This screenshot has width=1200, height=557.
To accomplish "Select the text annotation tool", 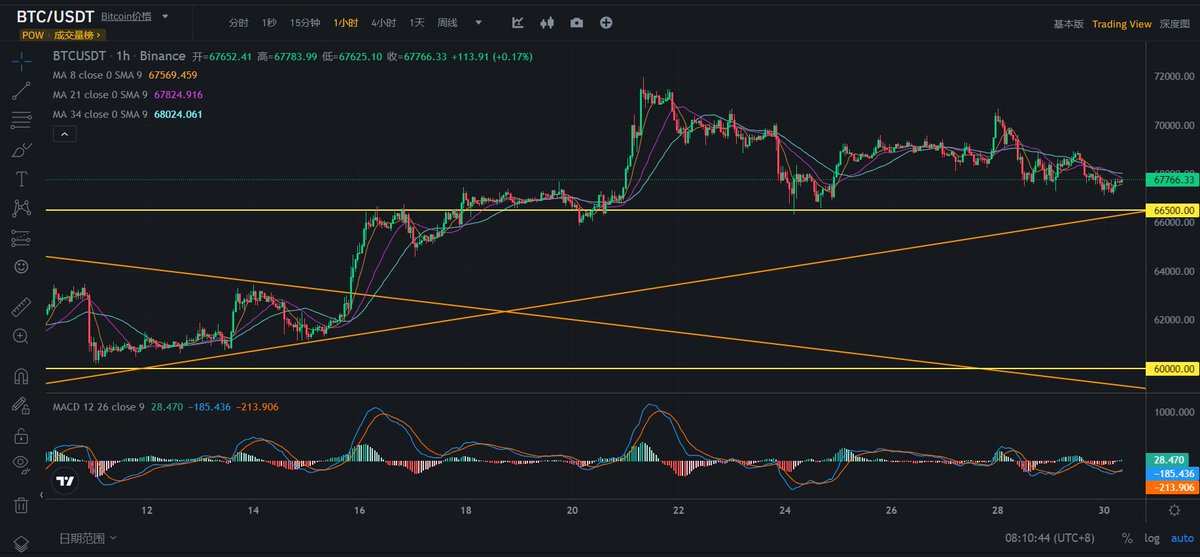I will pos(21,179).
